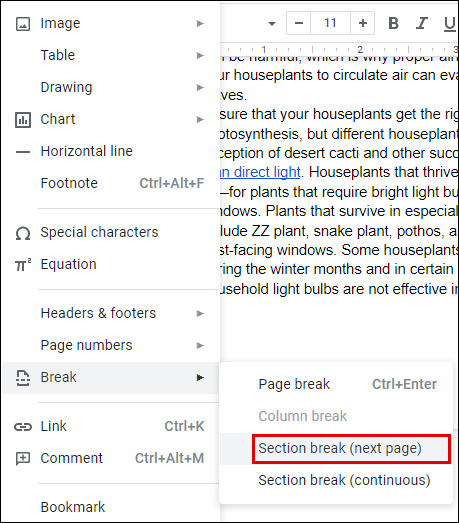Toggle italic formatting in toolbar
The height and width of the screenshot is (523, 459).
click(422, 23)
